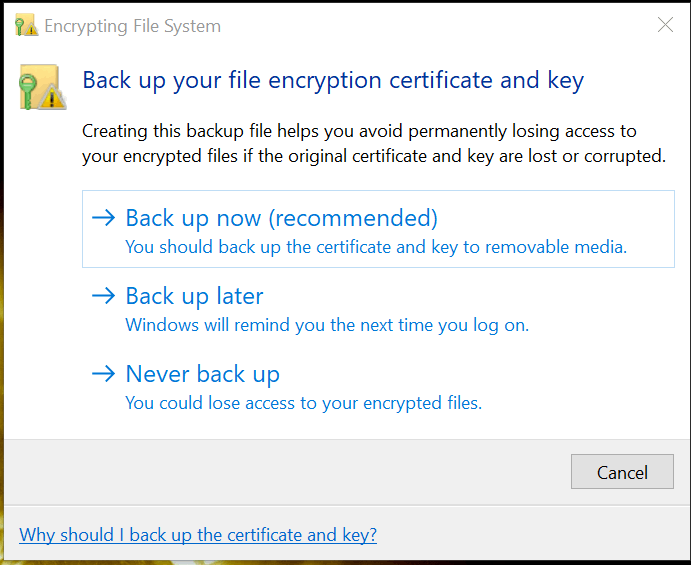Click the small key icon in title bar
Image resolution: width=691 pixels, height=565 pixels.
coord(25,26)
